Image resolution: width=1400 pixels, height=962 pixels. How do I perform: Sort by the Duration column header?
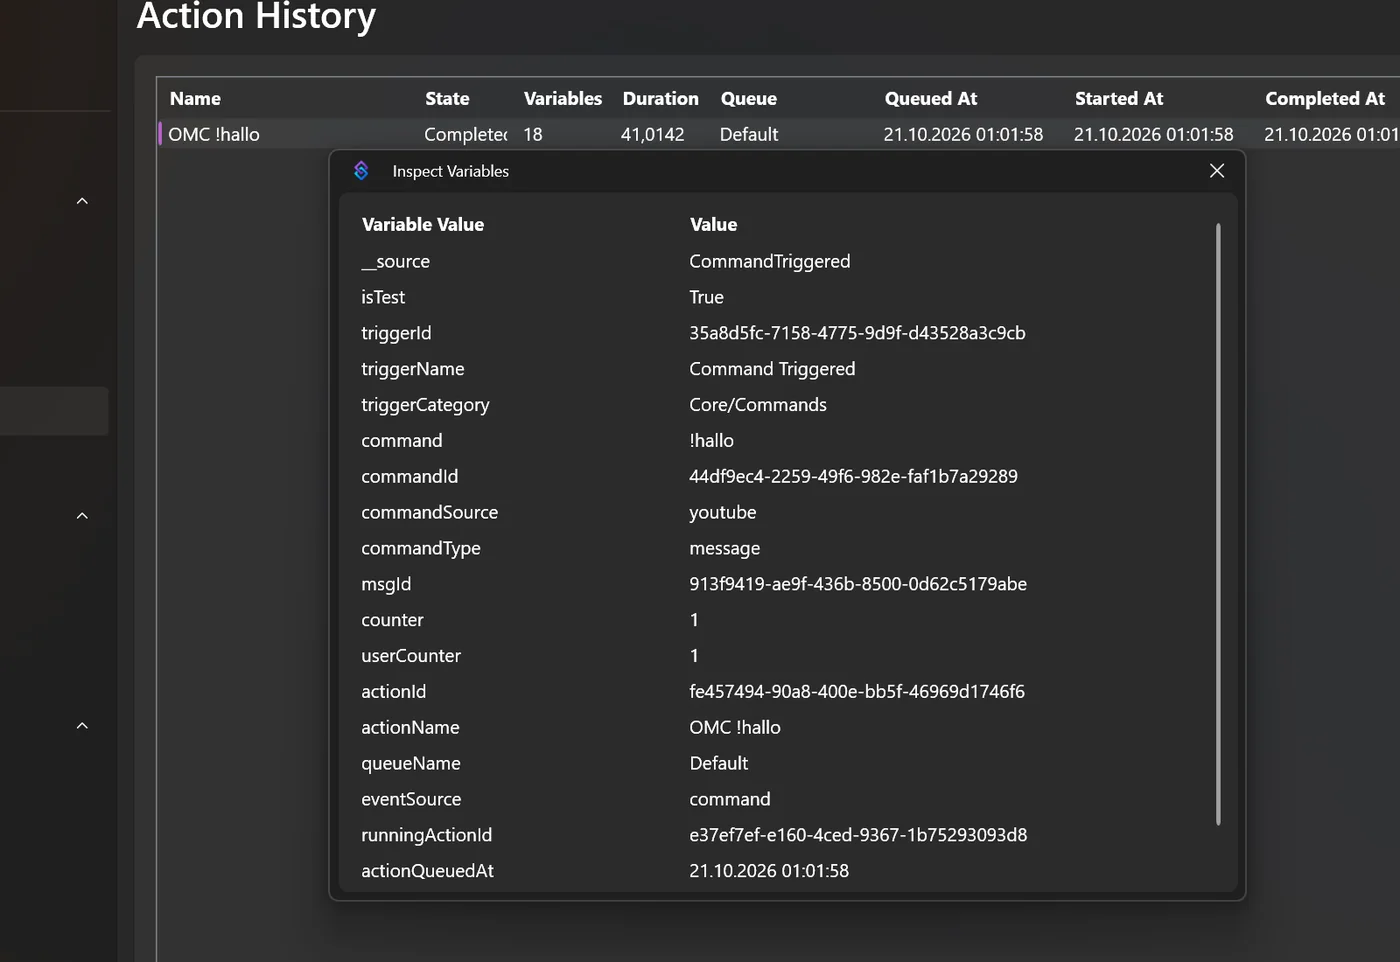pos(660,99)
